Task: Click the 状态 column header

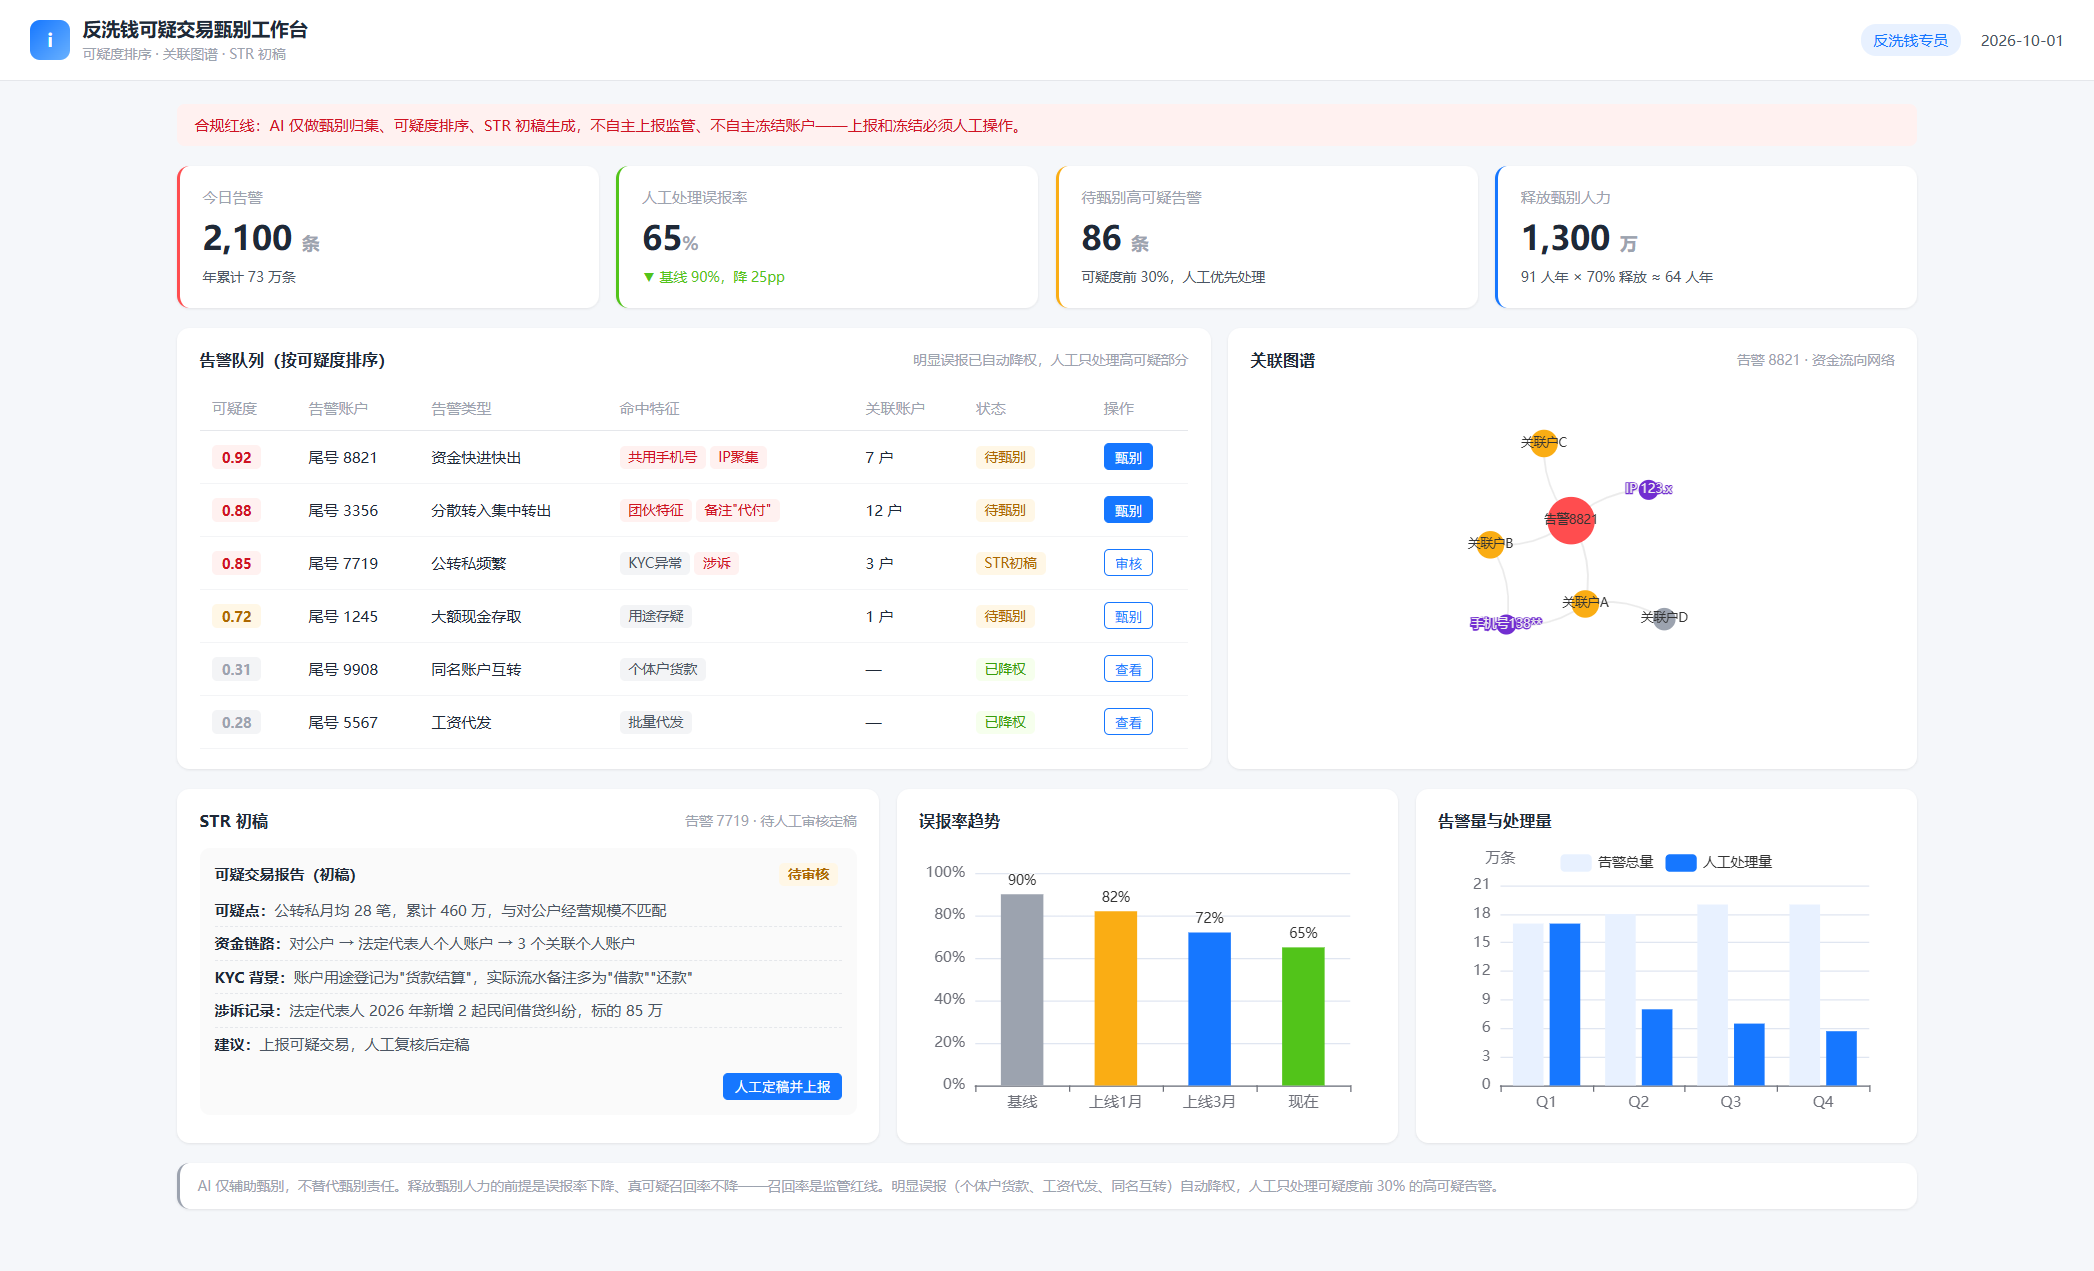Action: [x=991, y=408]
